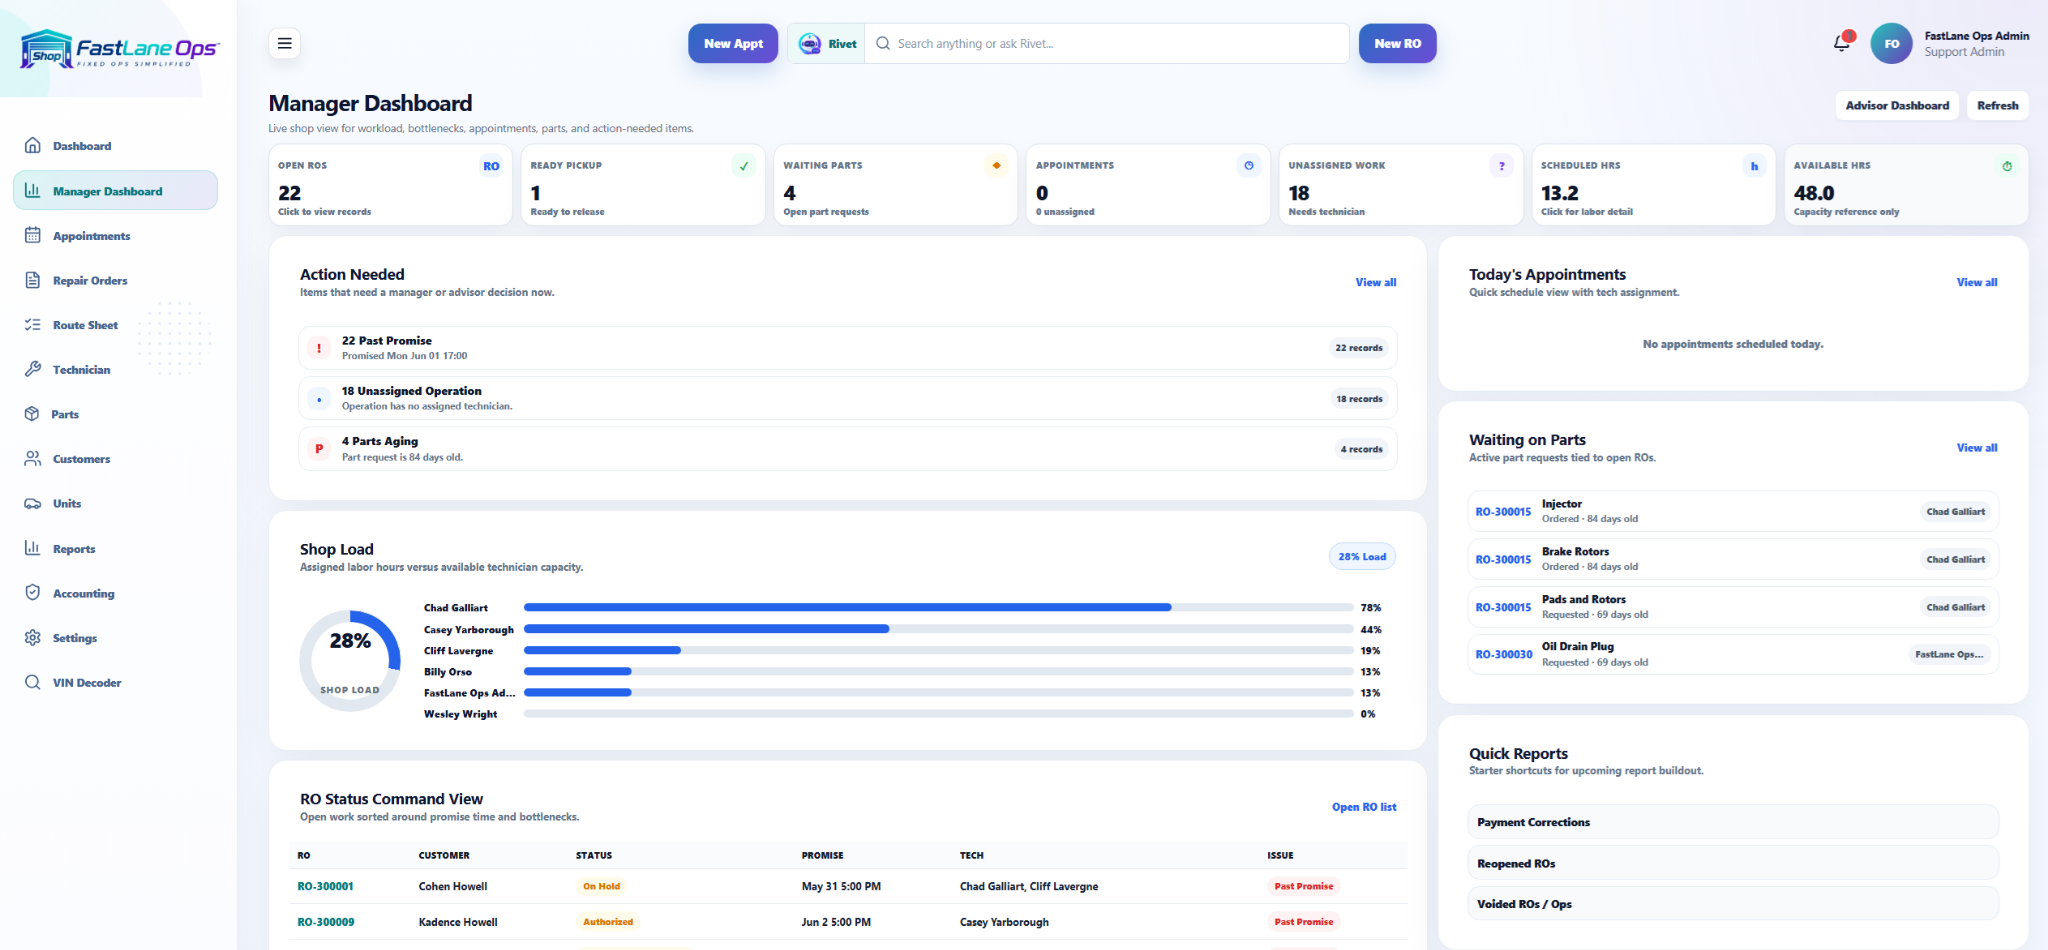
Task: Switch to Advisor Dashboard
Action: (x=1897, y=106)
